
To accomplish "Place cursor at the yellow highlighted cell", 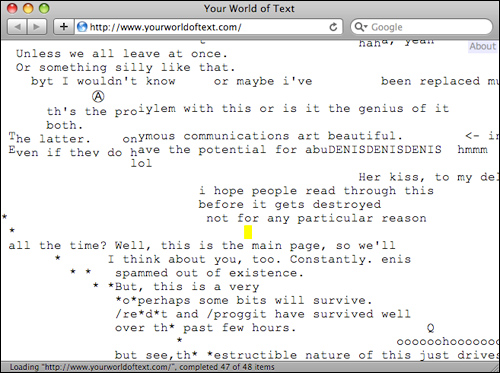I will (x=248, y=232).
